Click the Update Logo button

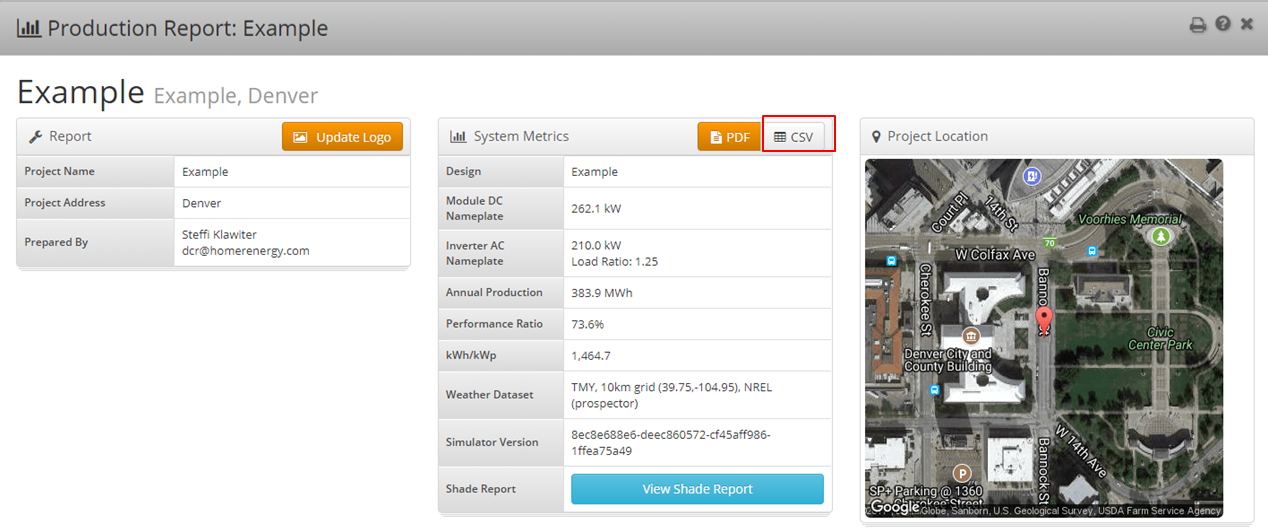coord(342,137)
